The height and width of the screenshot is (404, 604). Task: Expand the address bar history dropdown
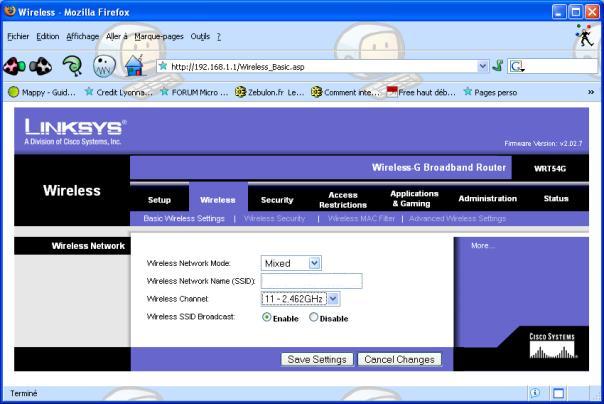(x=482, y=66)
